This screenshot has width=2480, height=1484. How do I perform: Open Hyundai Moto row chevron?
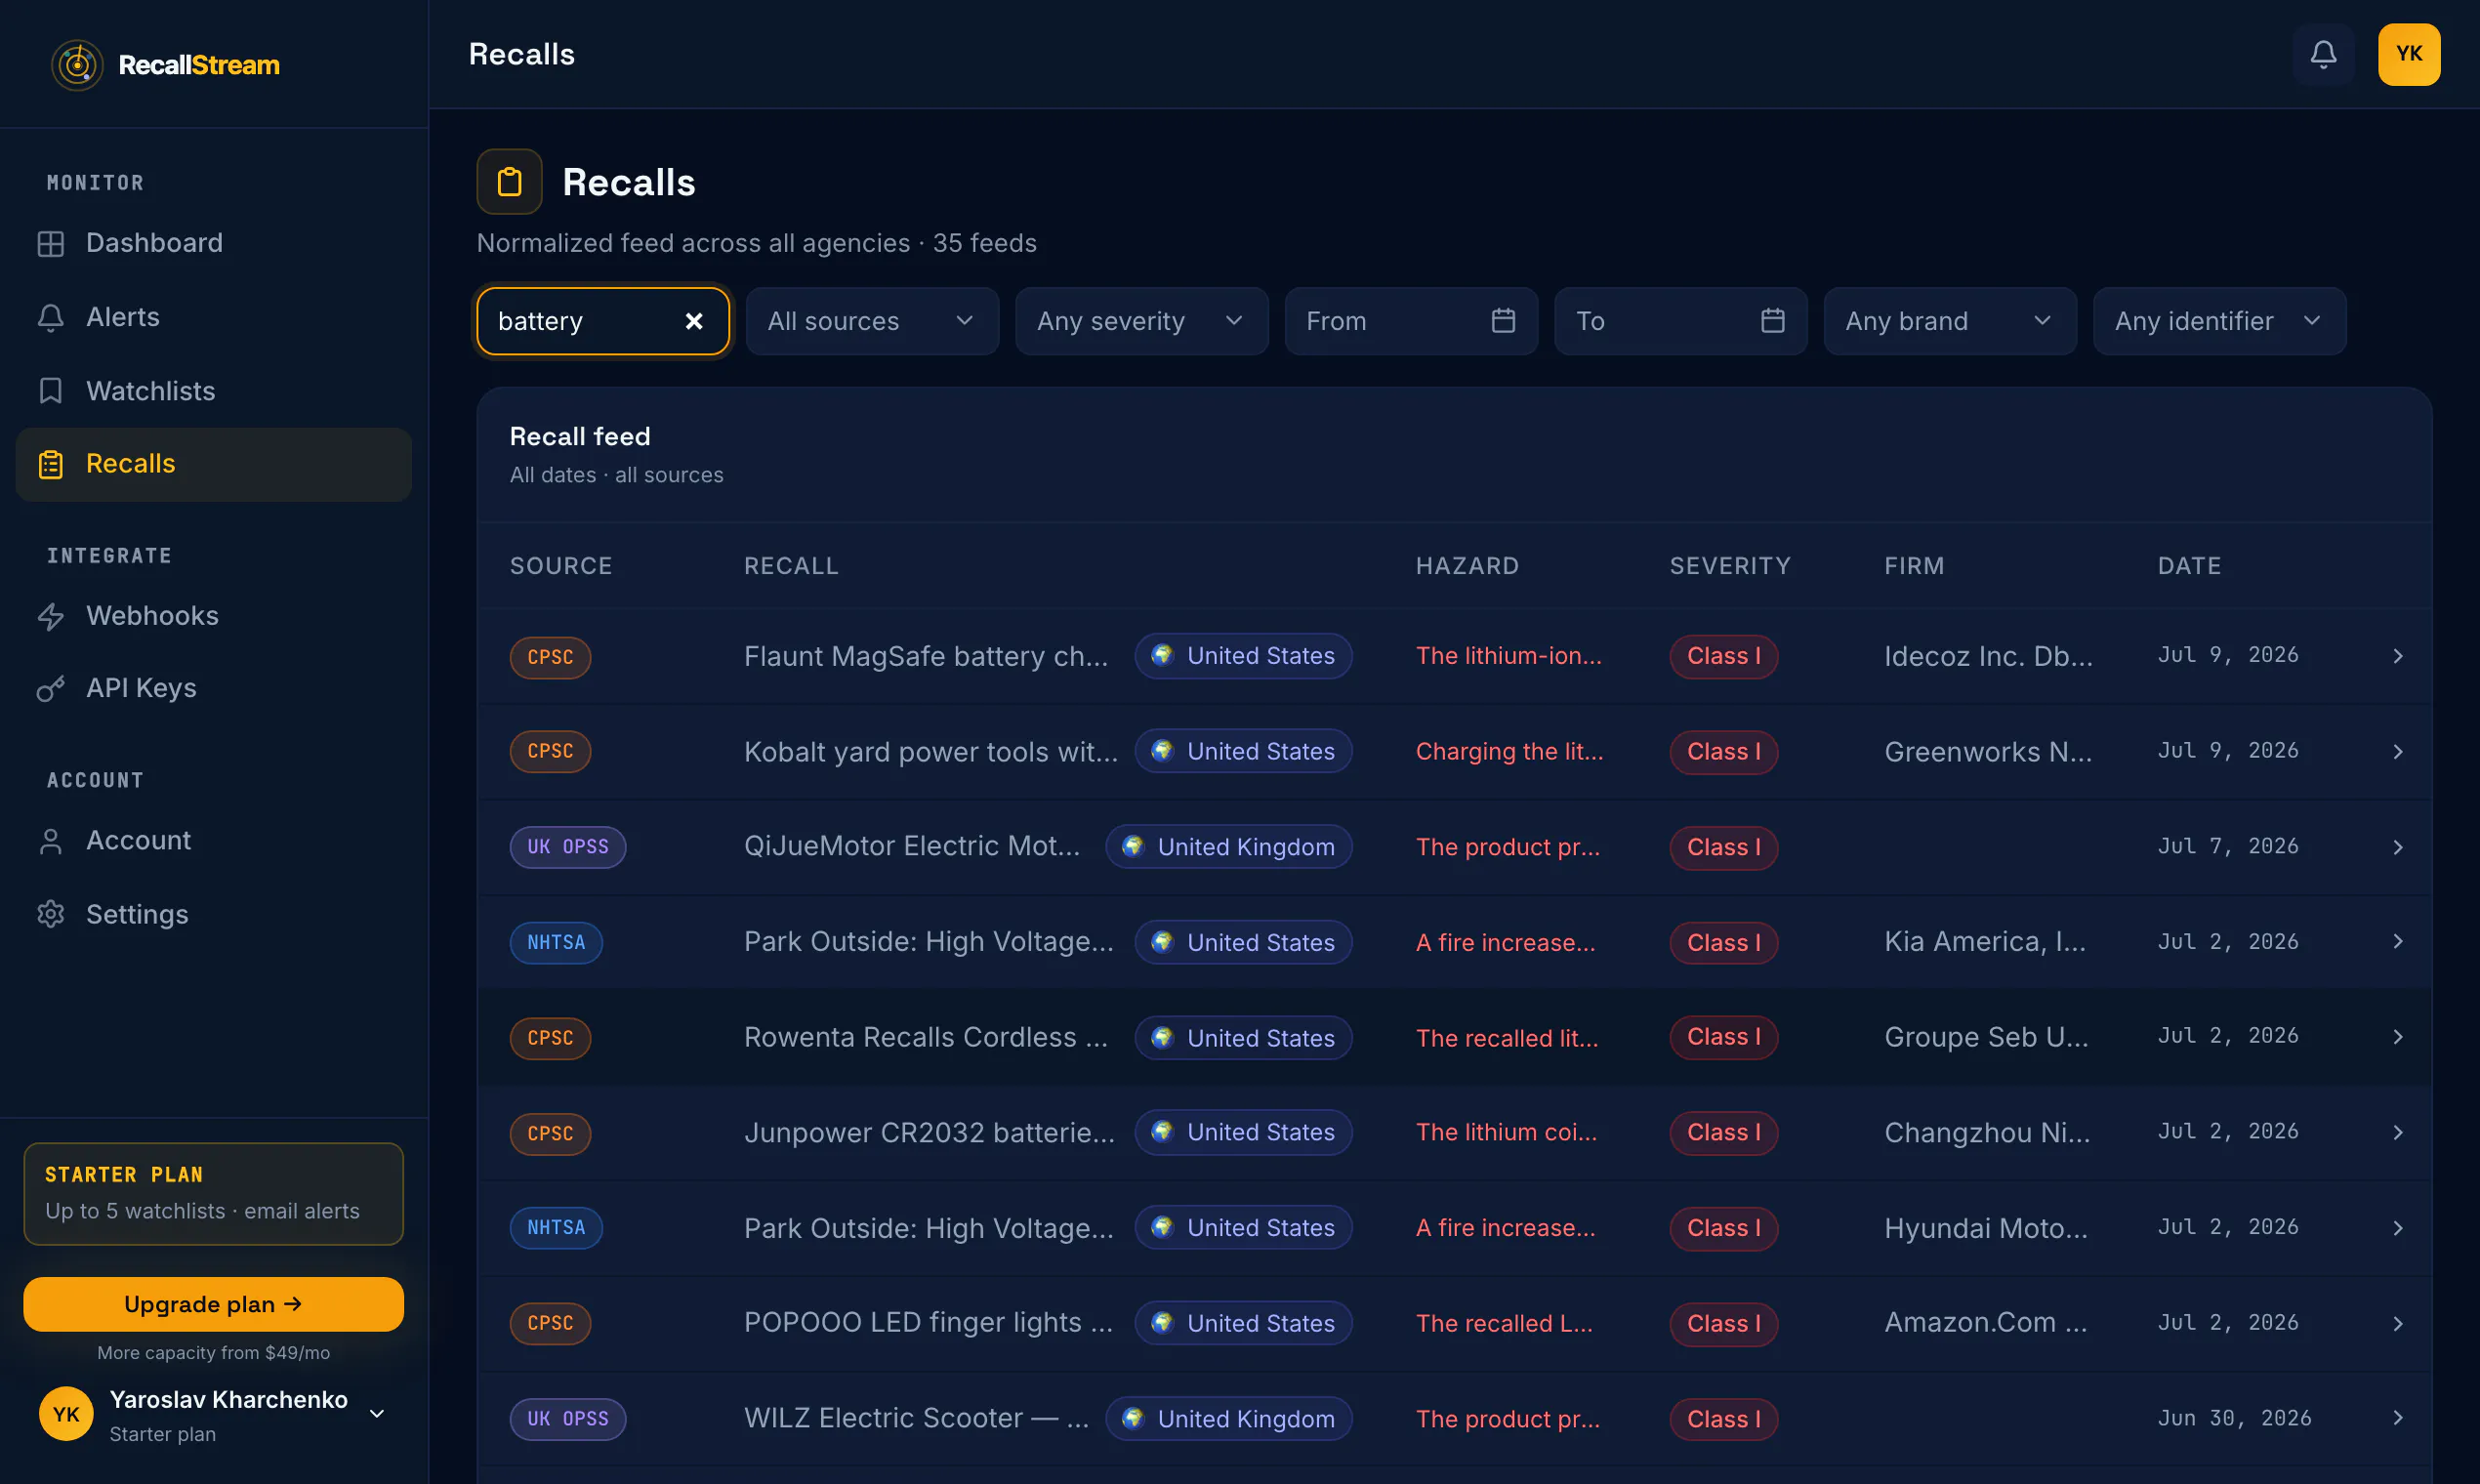pos(2397,1228)
